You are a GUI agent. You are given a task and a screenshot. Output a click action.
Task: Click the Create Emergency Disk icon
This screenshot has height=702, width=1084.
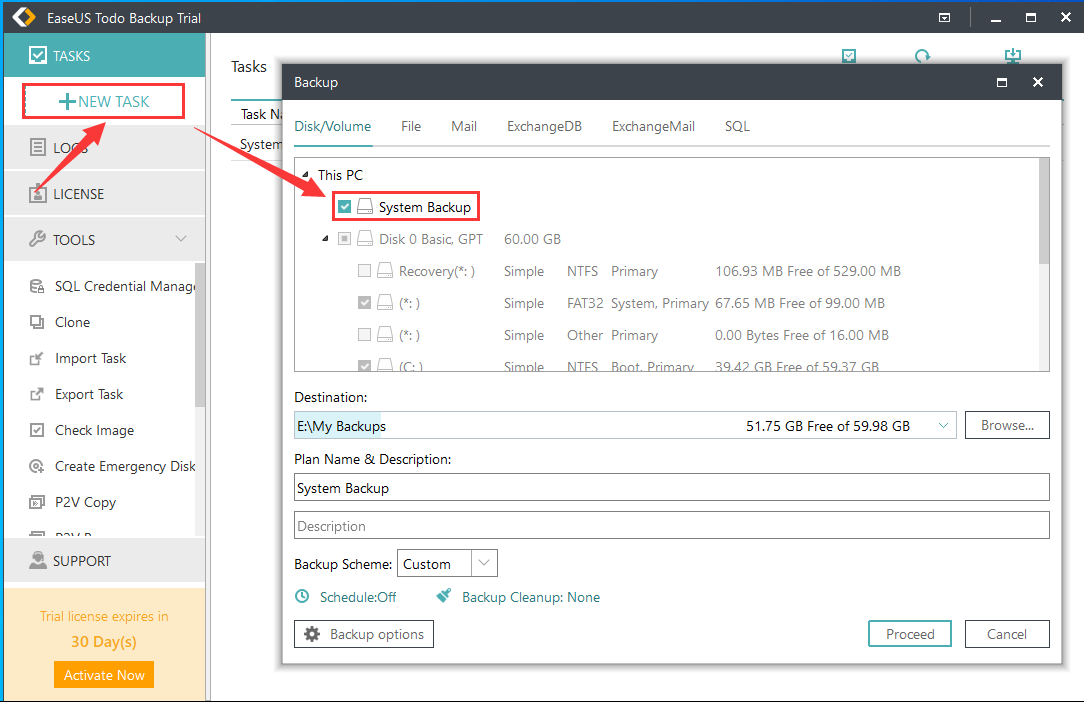point(37,466)
